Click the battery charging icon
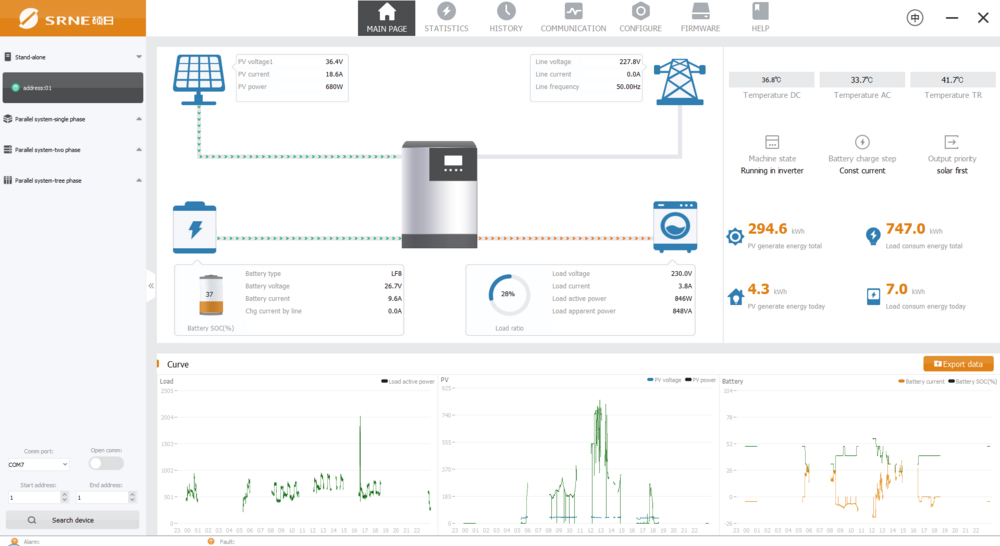This screenshot has width=1000, height=546. [194, 227]
